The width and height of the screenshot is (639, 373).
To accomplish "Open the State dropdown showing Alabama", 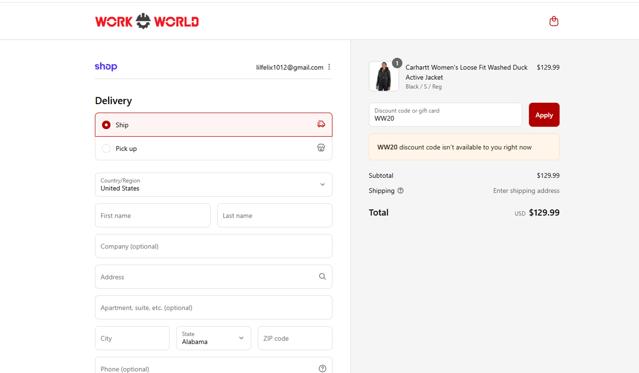I will click(214, 338).
